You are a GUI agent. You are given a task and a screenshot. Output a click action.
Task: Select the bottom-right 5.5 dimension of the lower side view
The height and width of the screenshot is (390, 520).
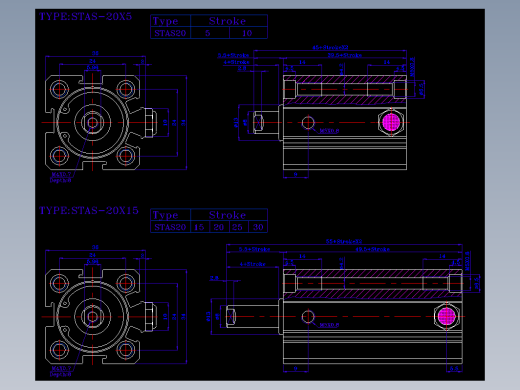[x=454, y=368]
